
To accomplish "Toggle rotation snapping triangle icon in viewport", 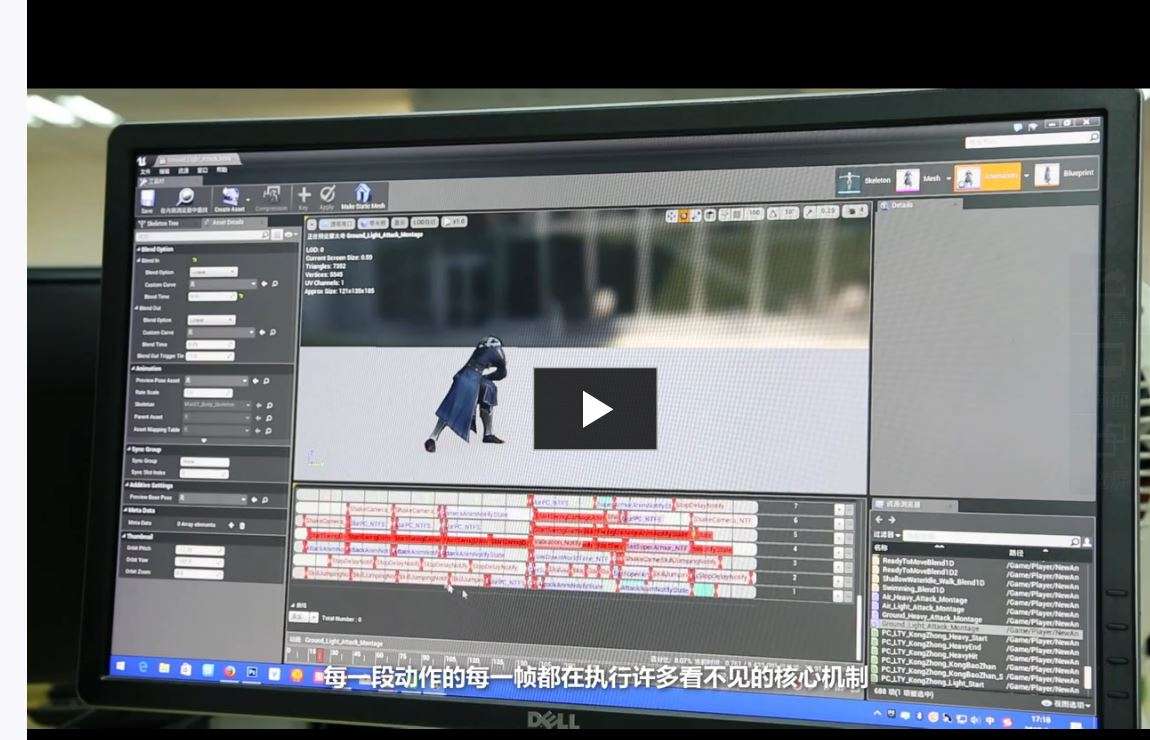I will 772,213.
